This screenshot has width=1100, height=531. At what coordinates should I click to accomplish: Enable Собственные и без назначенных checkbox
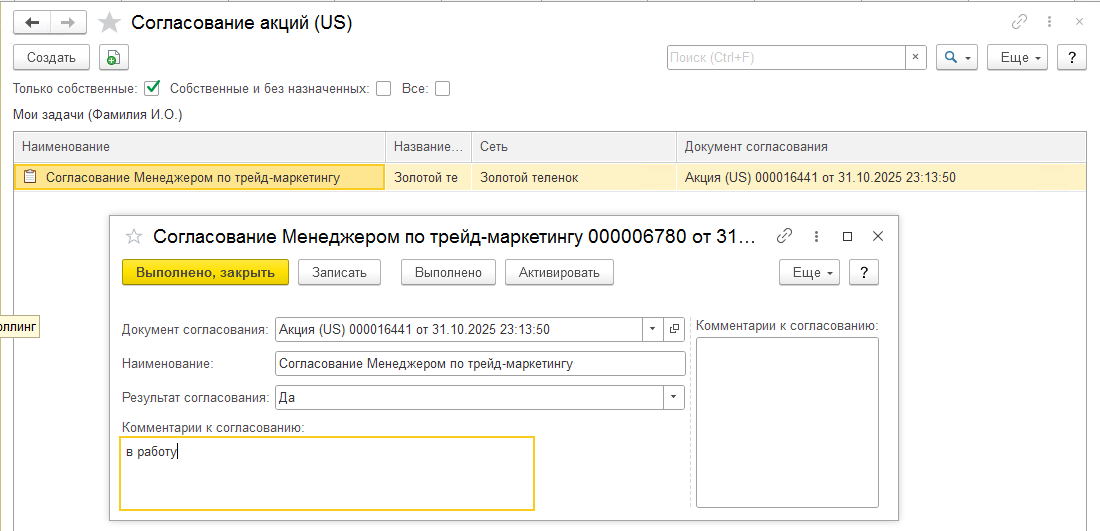[383, 88]
